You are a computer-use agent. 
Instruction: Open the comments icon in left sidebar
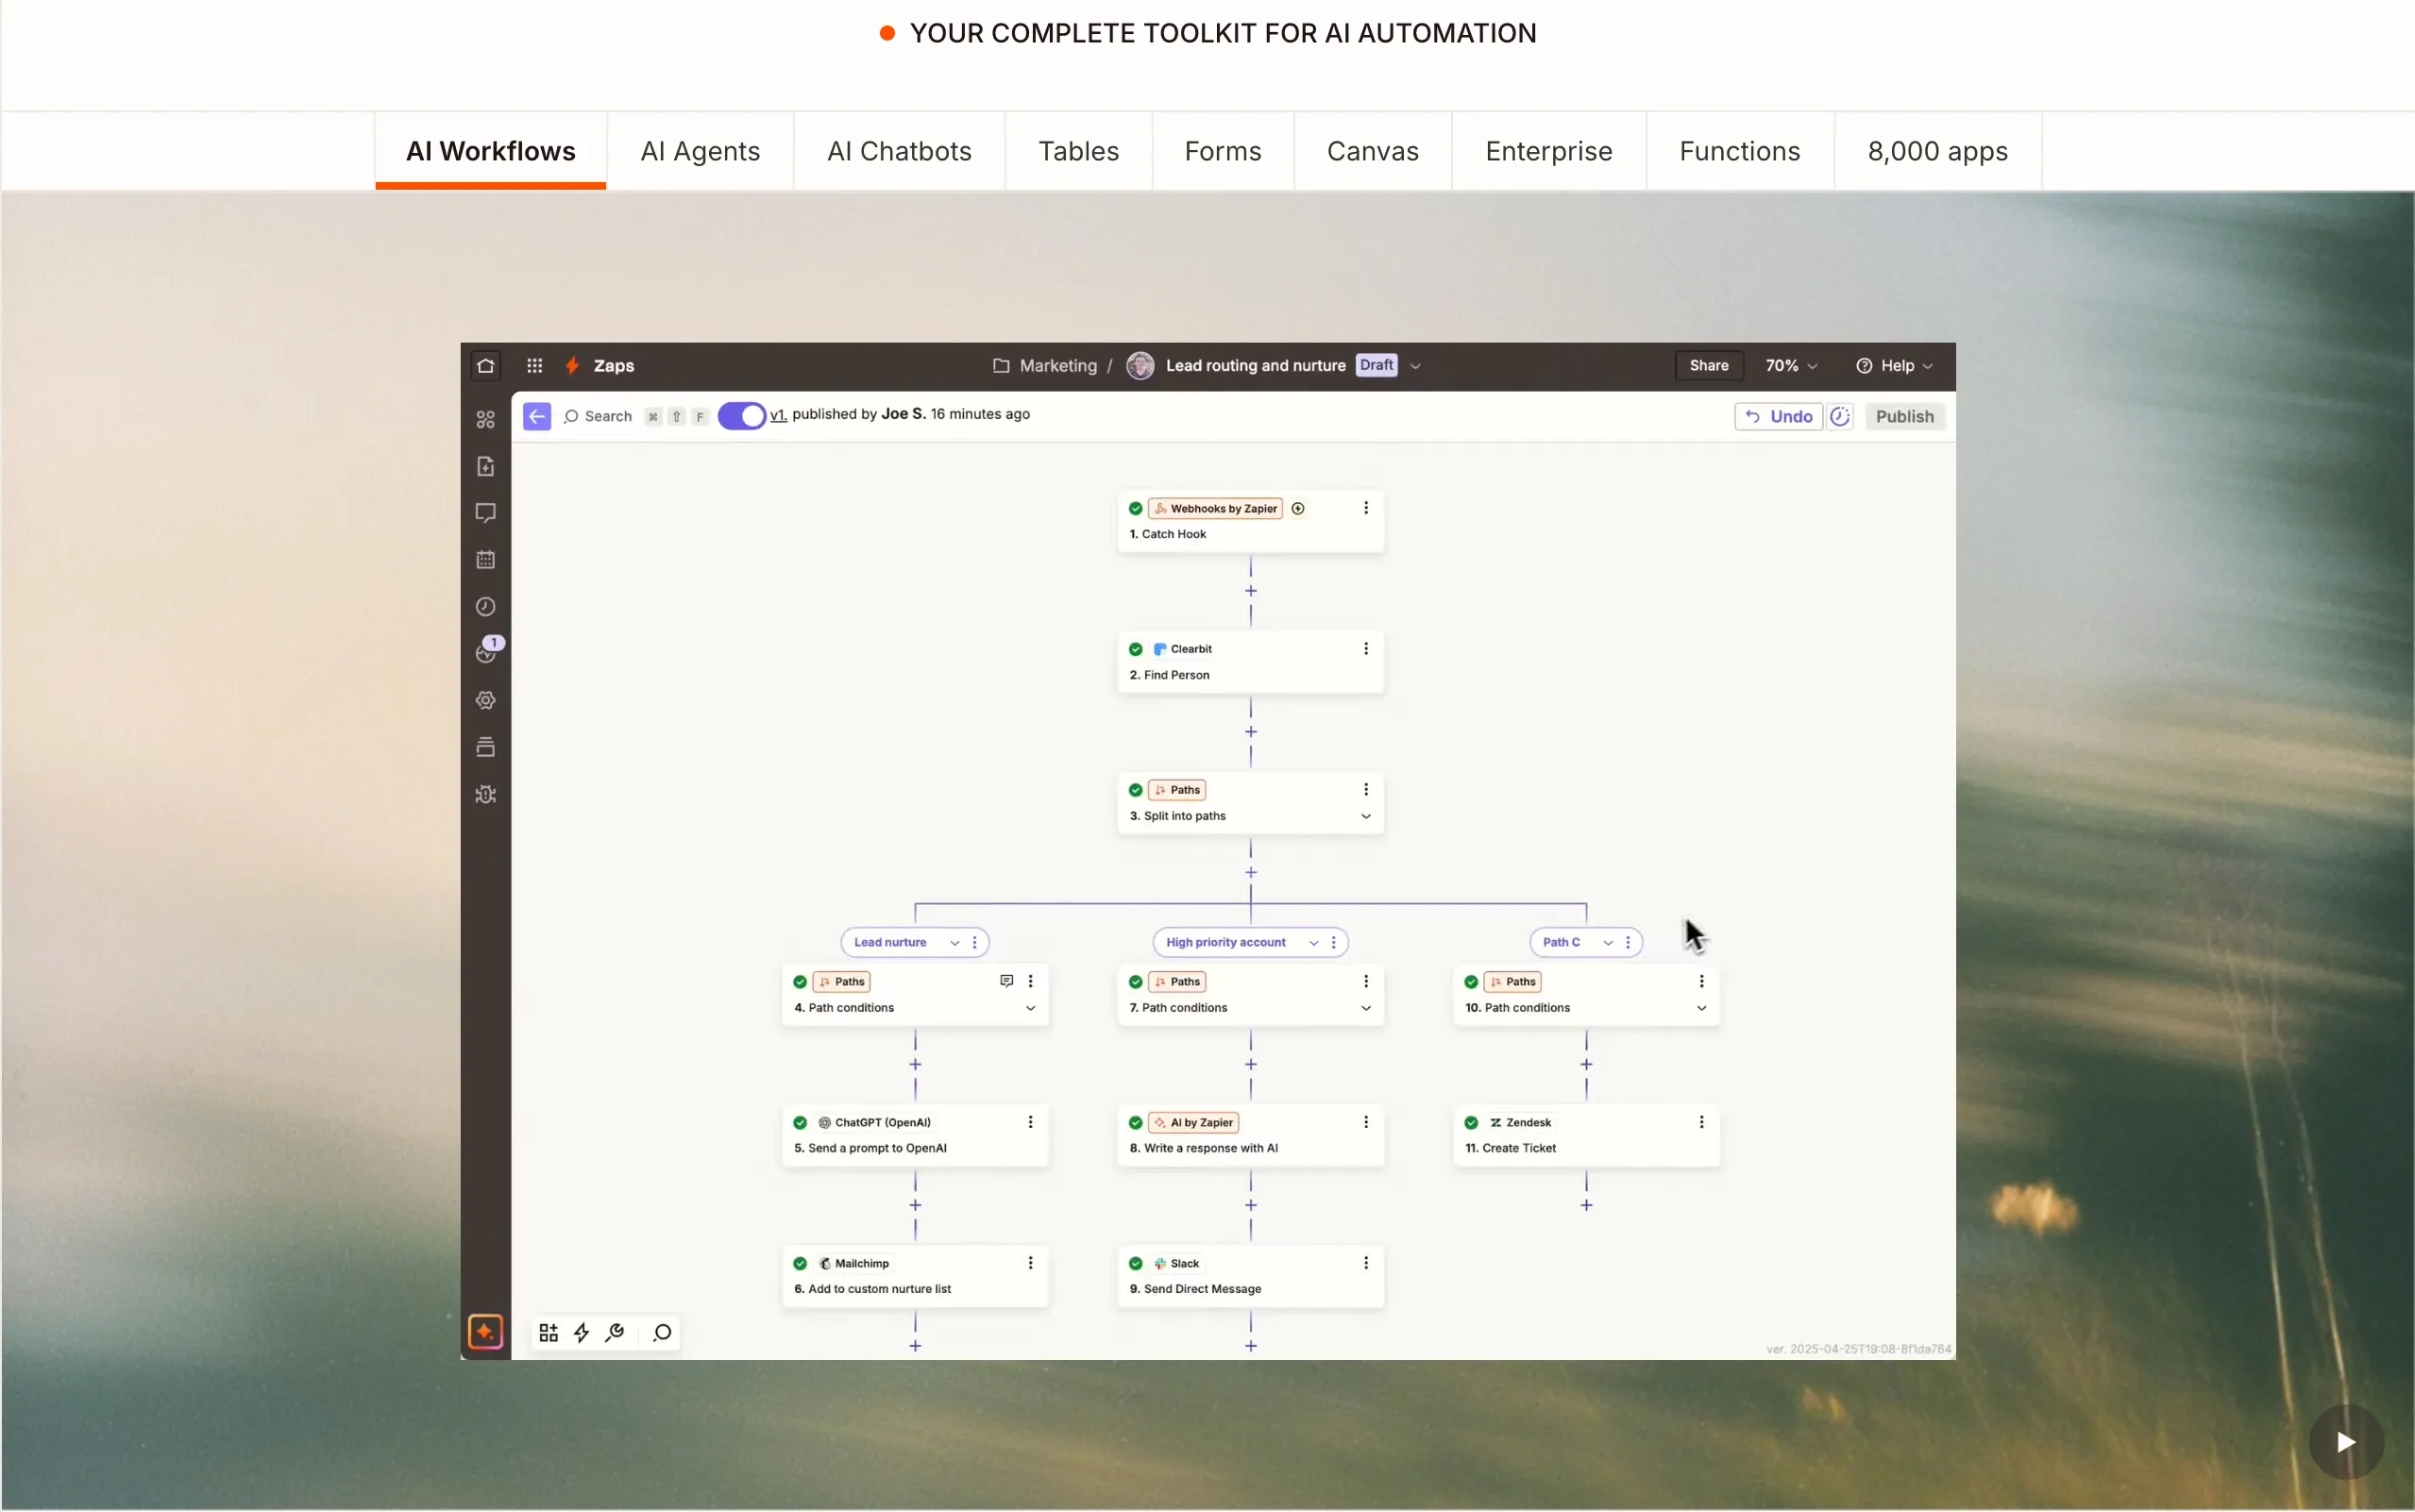click(x=485, y=513)
